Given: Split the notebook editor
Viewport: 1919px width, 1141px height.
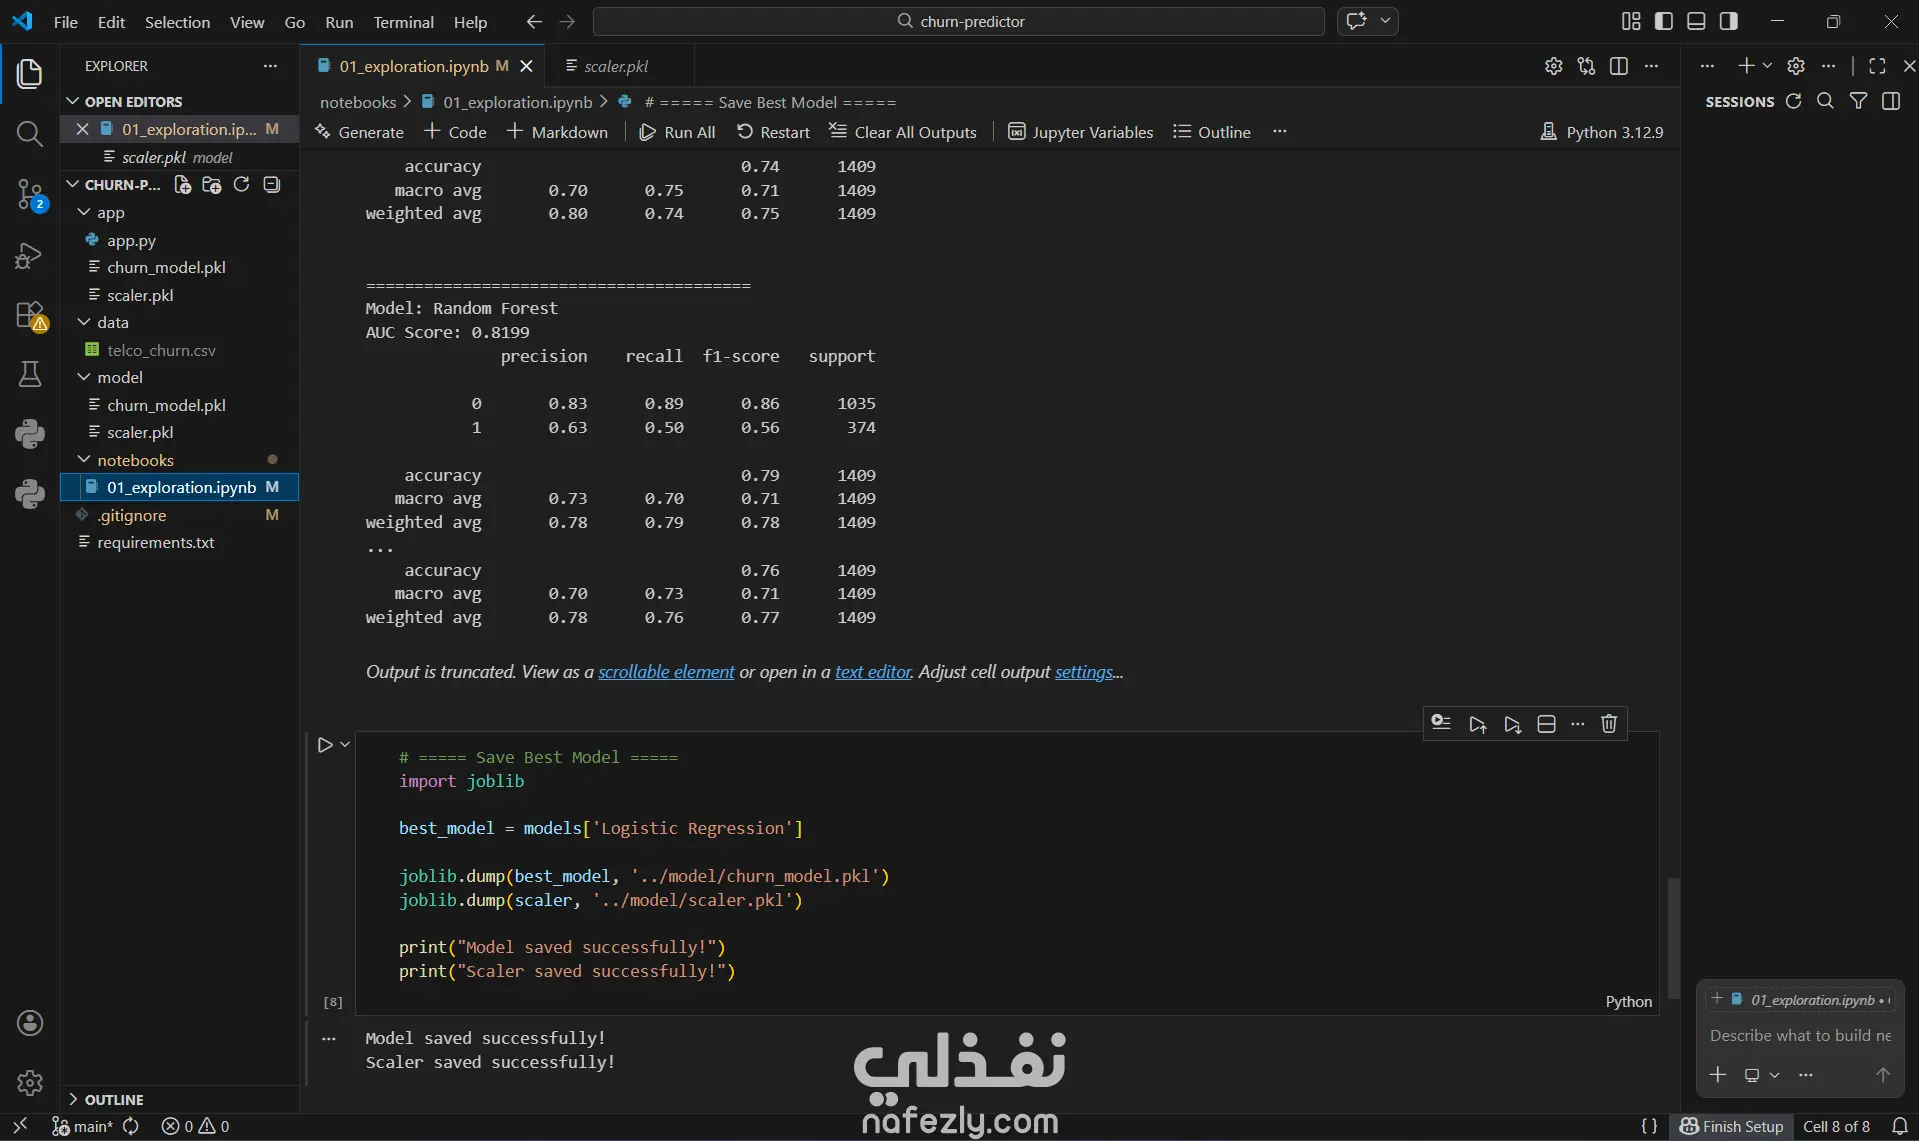Looking at the screenshot, I should [x=1619, y=66].
